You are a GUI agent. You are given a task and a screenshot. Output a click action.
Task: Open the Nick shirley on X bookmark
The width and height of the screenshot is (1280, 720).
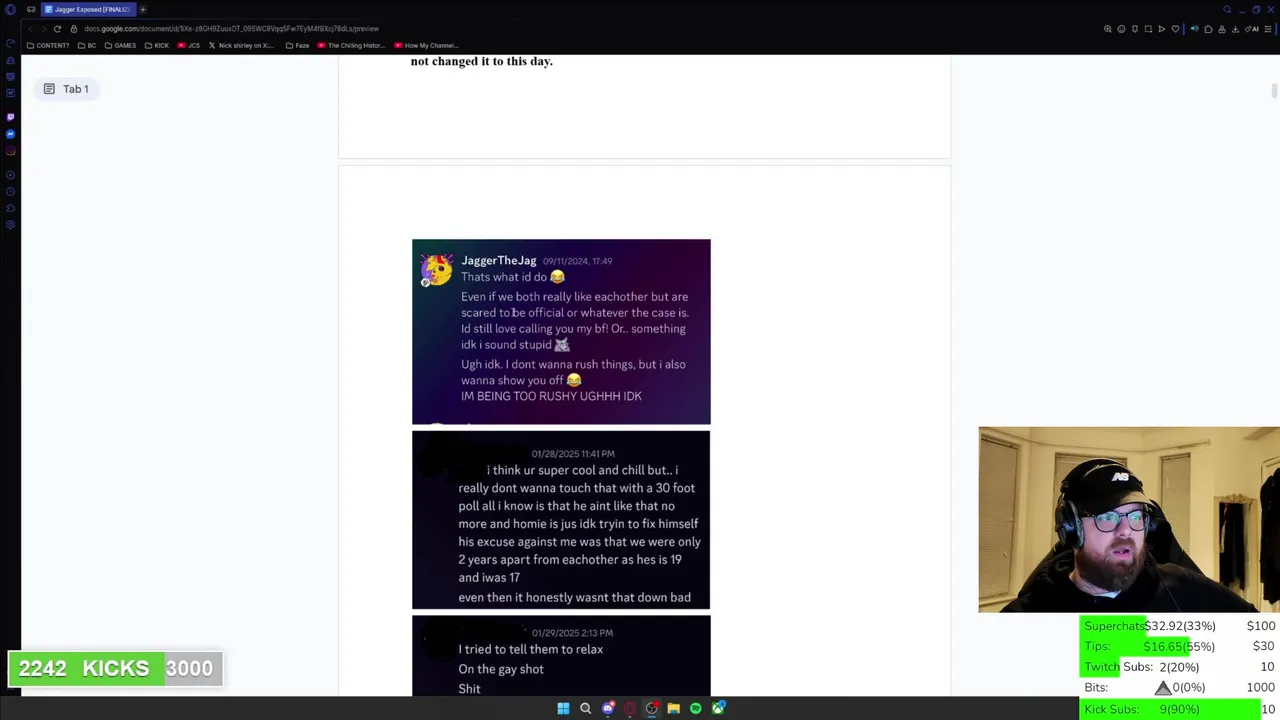pos(241,45)
